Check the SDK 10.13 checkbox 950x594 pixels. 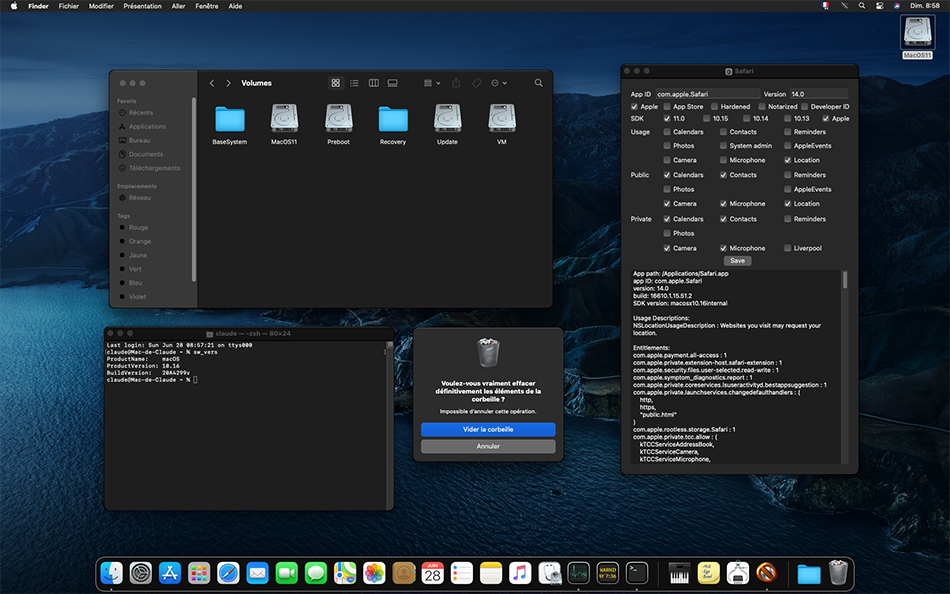click(x=788, y=119)
